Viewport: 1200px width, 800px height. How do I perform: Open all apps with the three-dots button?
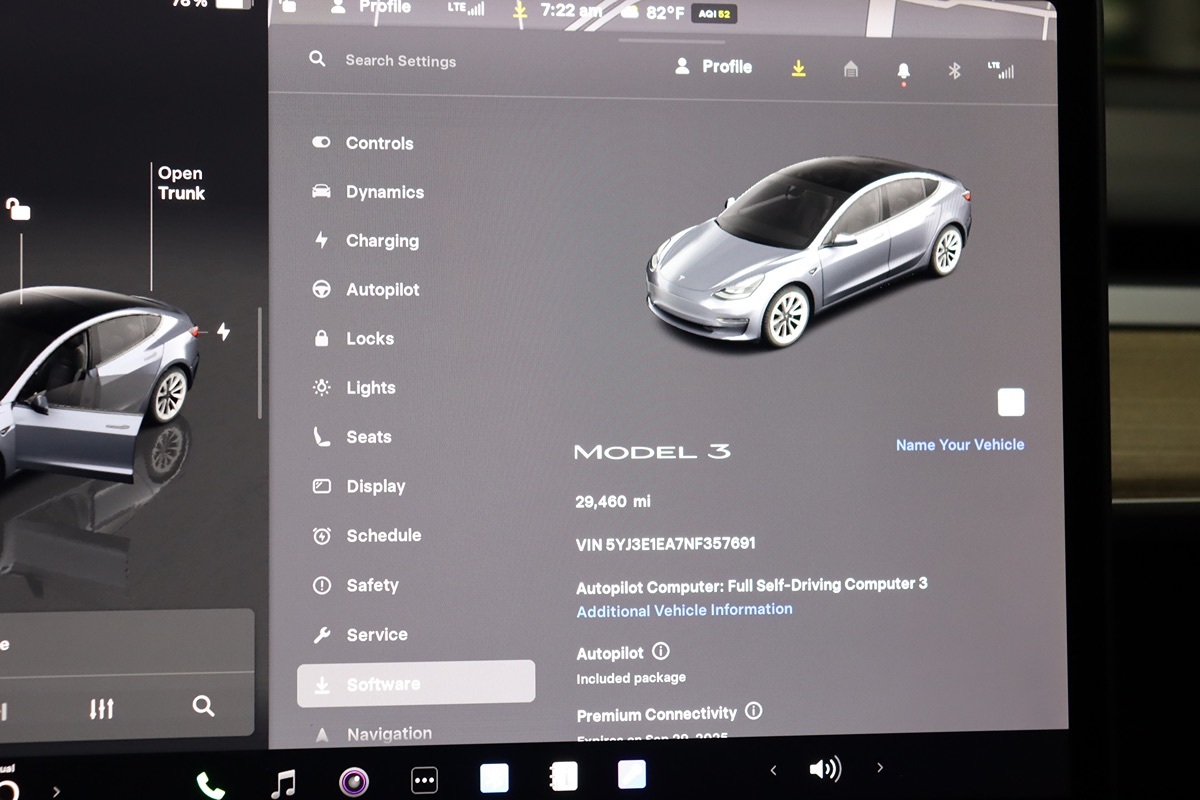tap(424, 779)
